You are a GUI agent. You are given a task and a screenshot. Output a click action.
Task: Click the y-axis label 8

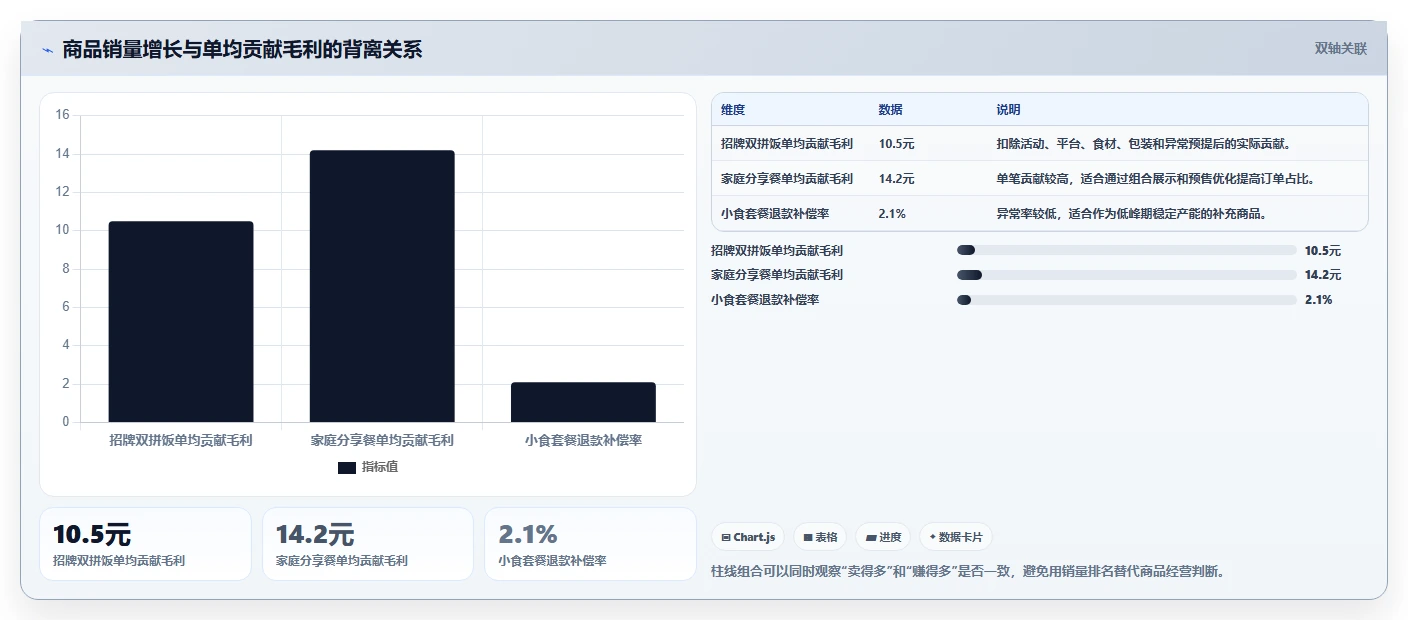[66, 269]
